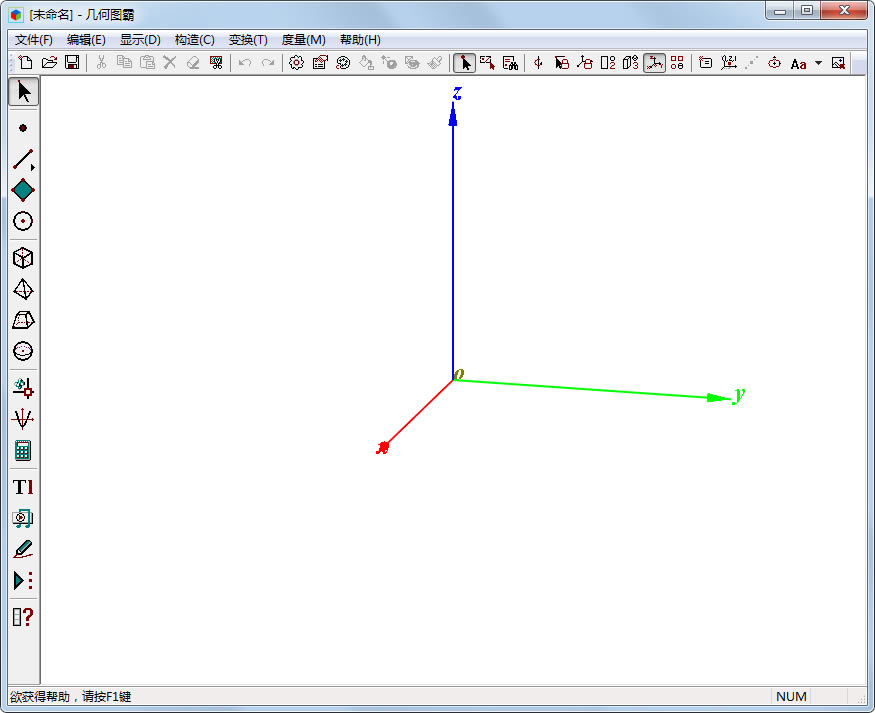This screenshot has height=713, width=875.
Task: Pick the cube solid tool
Action: click(x=23, y=258)
